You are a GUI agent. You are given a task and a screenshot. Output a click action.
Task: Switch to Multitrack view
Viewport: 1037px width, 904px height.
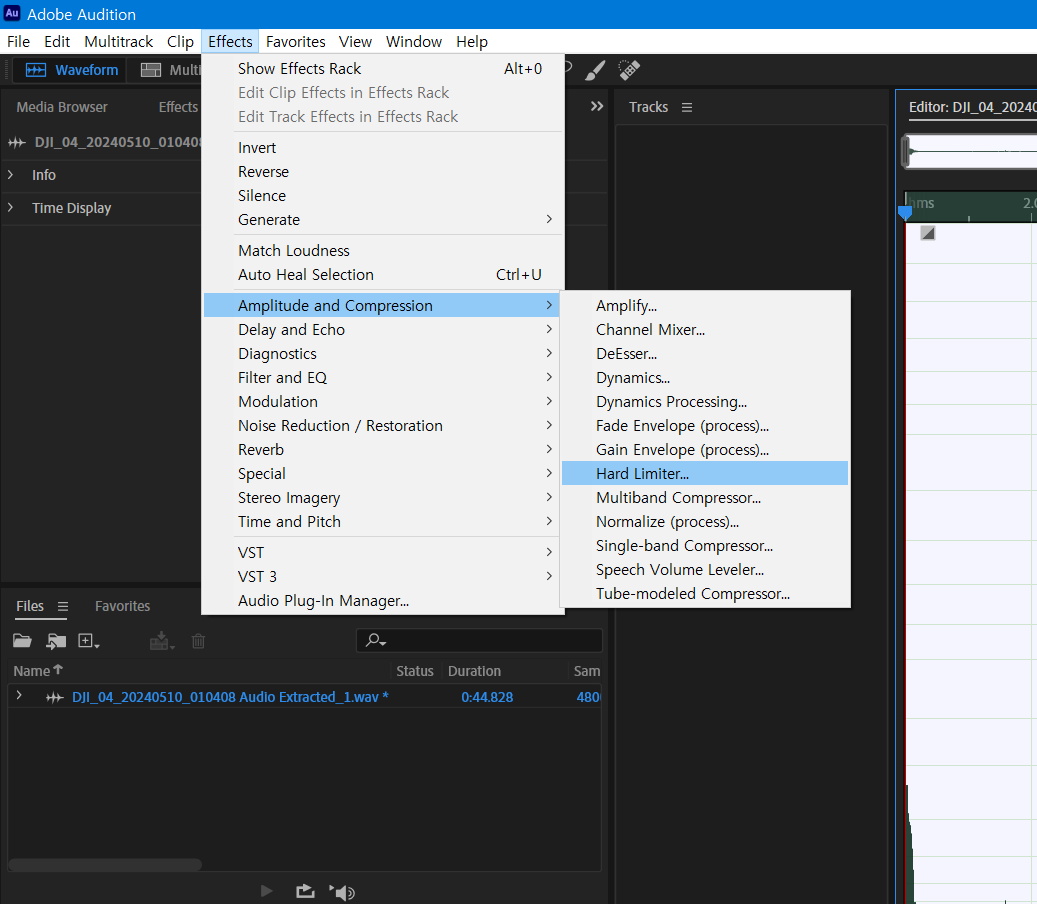point(170,70)
